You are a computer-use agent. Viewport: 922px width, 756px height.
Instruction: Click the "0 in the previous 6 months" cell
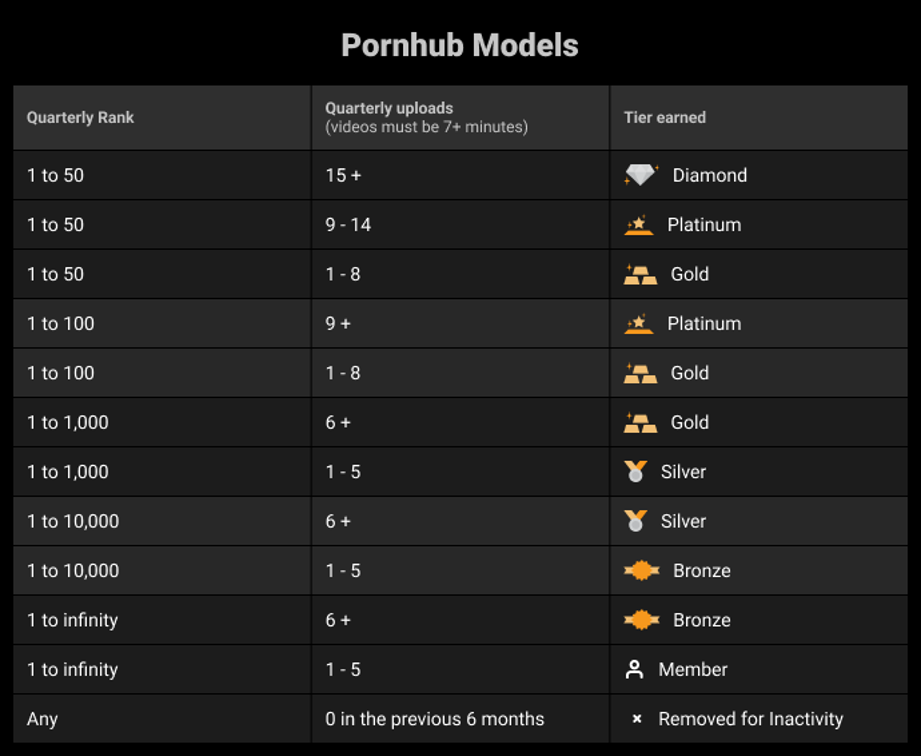click(x=435, y=719)
